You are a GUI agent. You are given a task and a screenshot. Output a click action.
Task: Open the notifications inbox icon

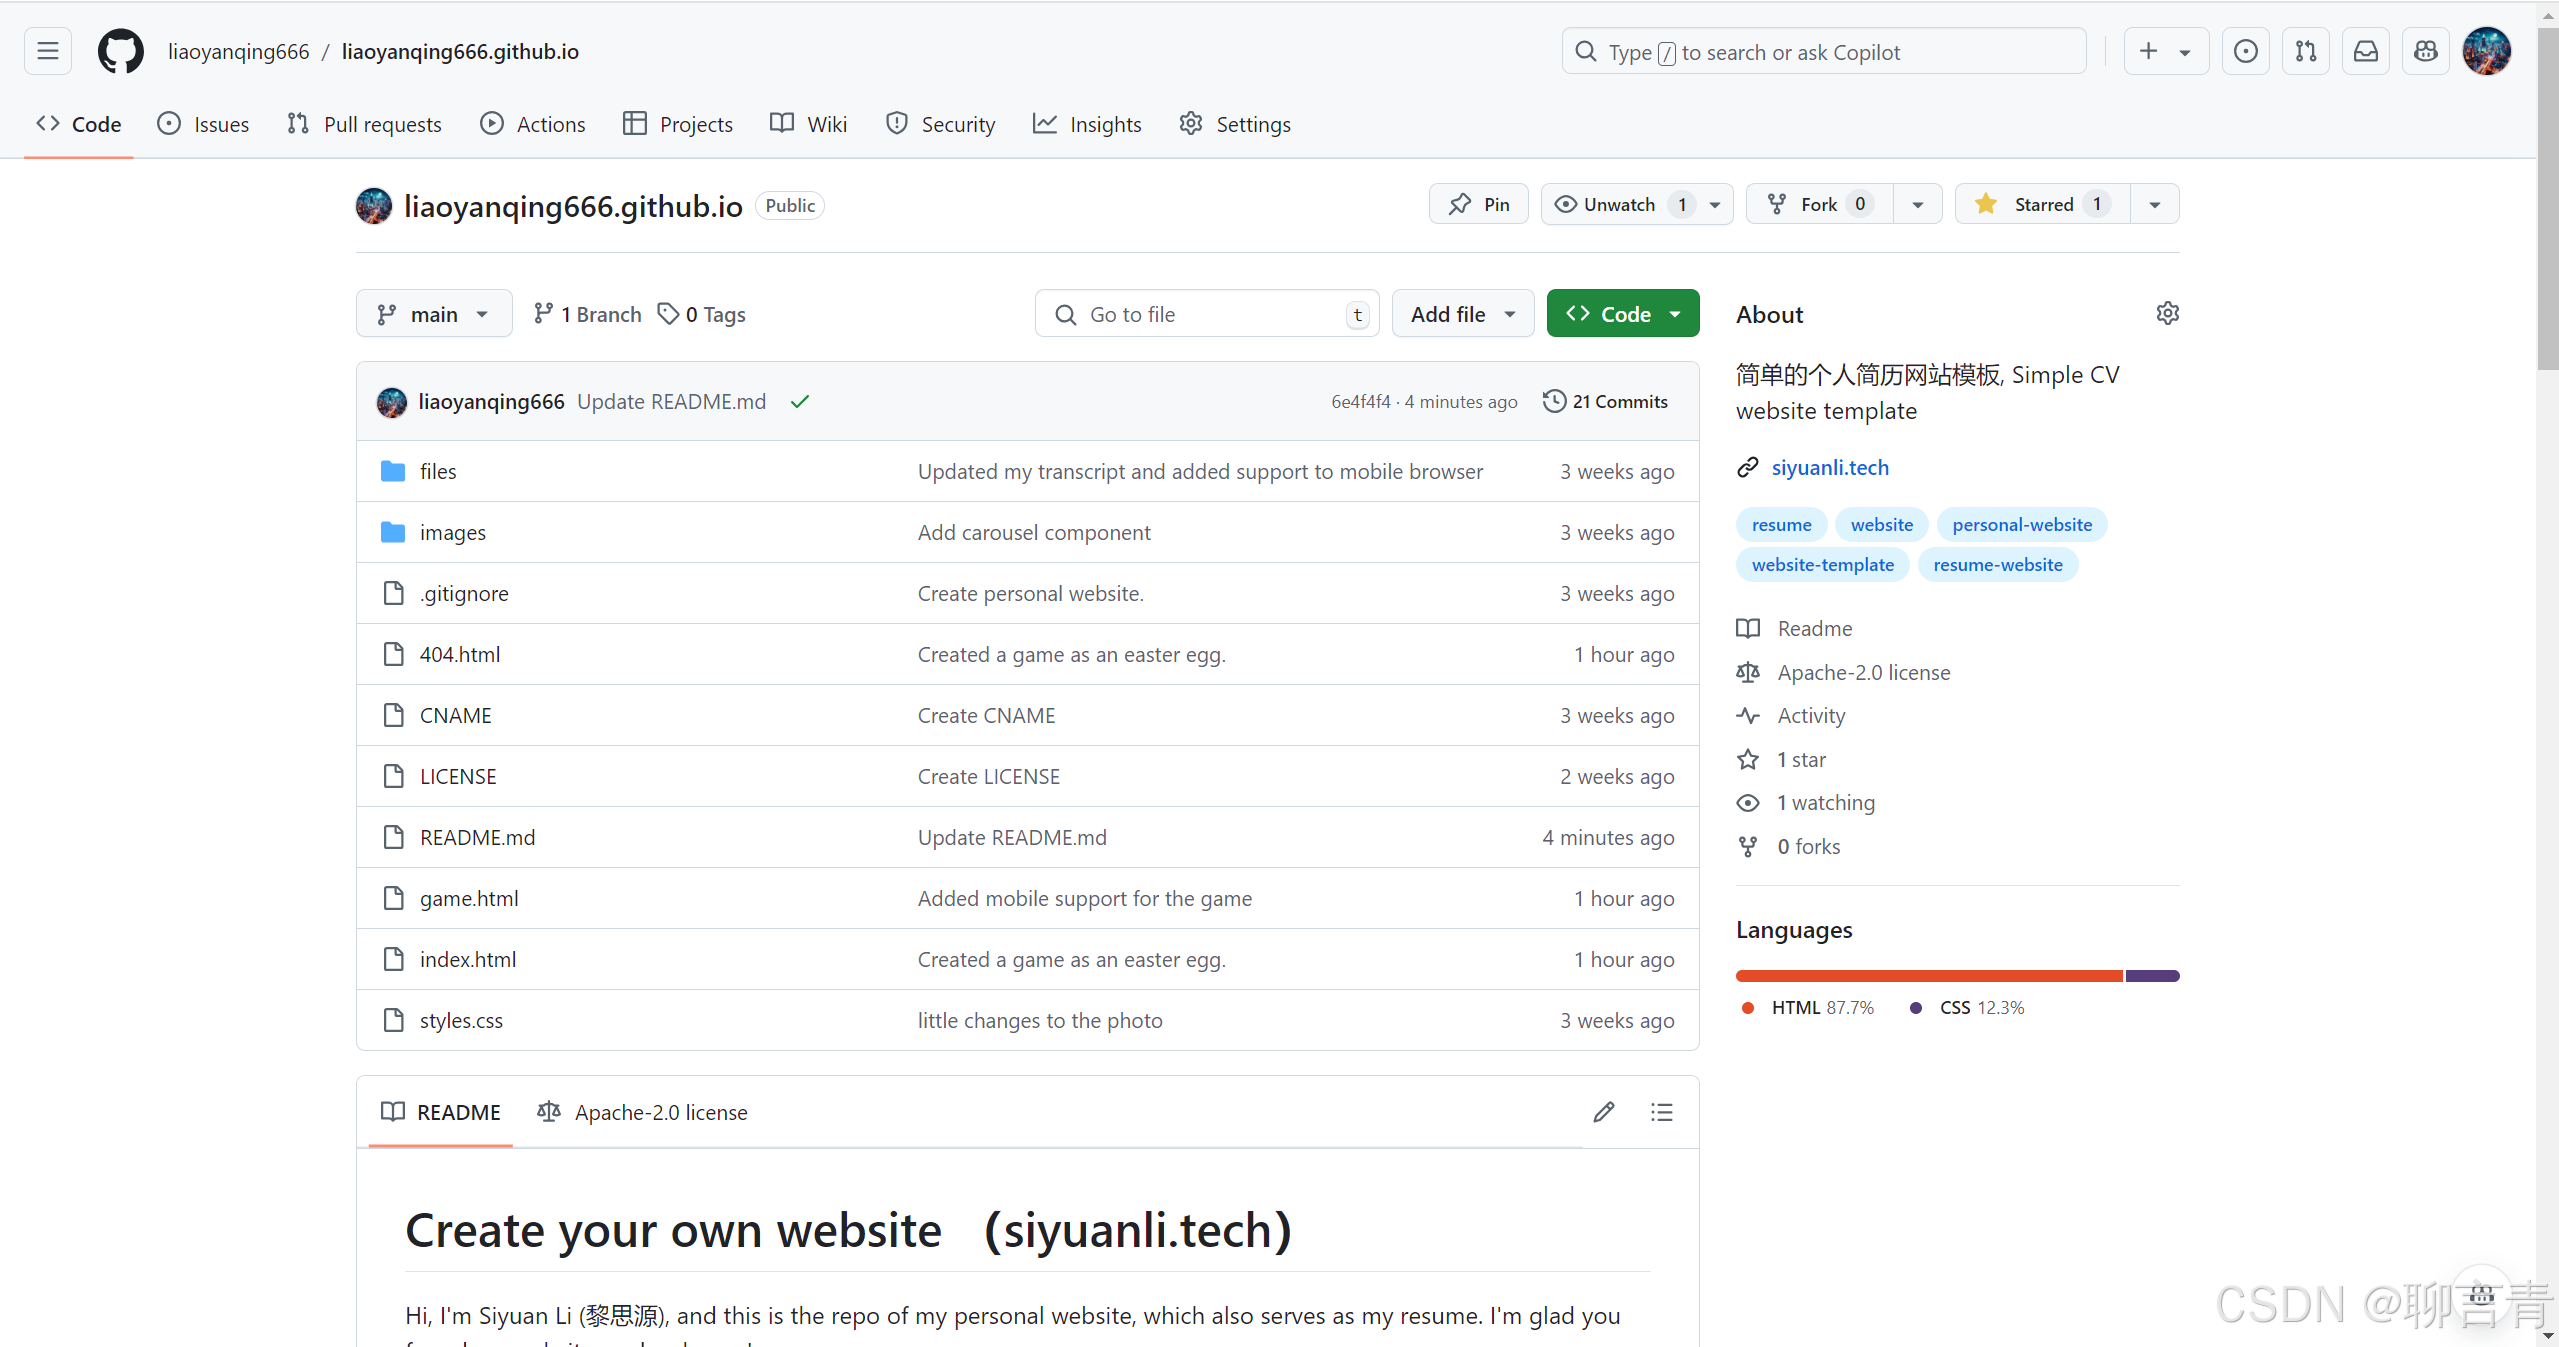(x=2365, y=51)
